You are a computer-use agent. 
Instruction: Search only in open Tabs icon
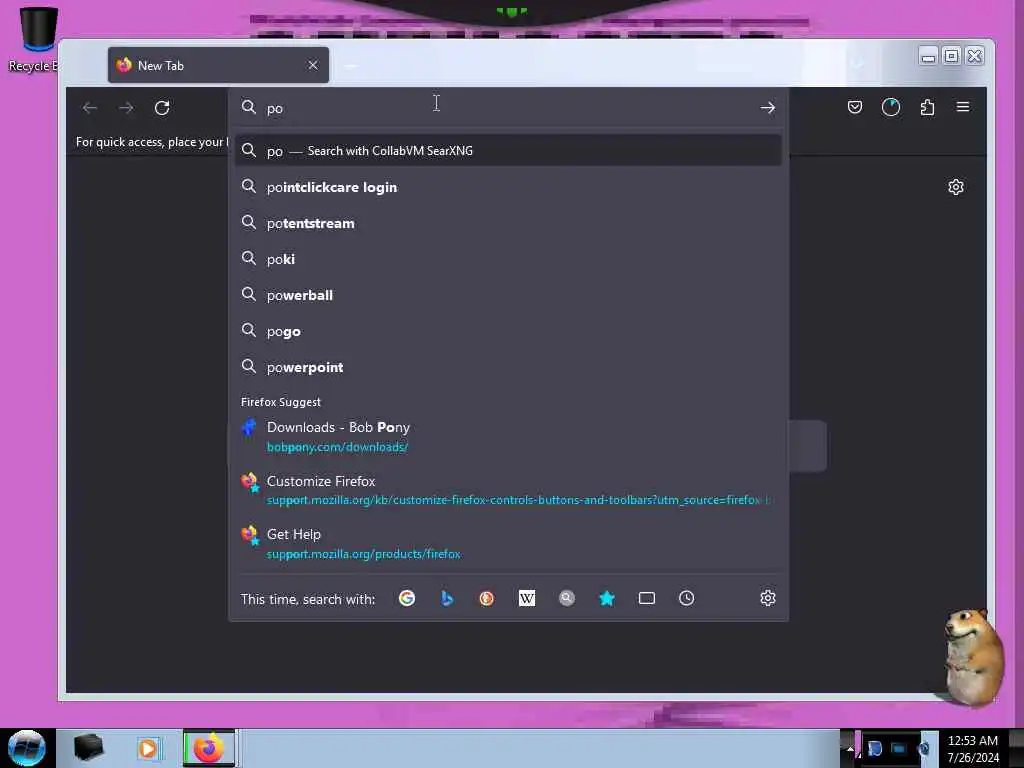[647, 598]
